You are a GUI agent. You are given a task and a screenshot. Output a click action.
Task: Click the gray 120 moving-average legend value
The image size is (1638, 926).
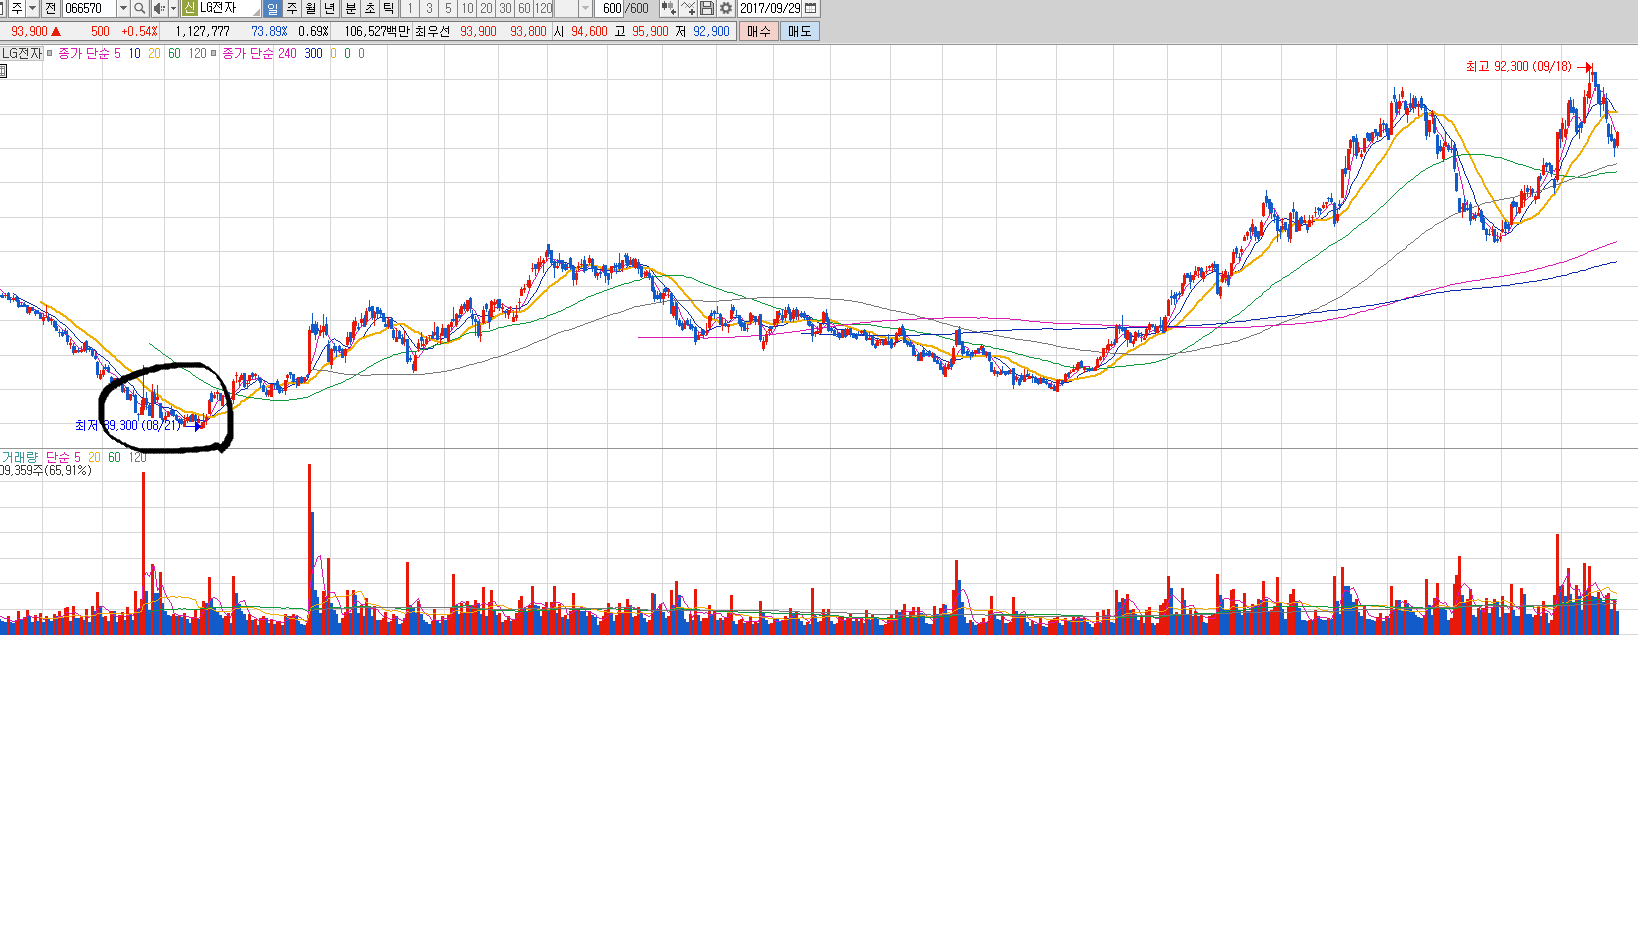197,53
